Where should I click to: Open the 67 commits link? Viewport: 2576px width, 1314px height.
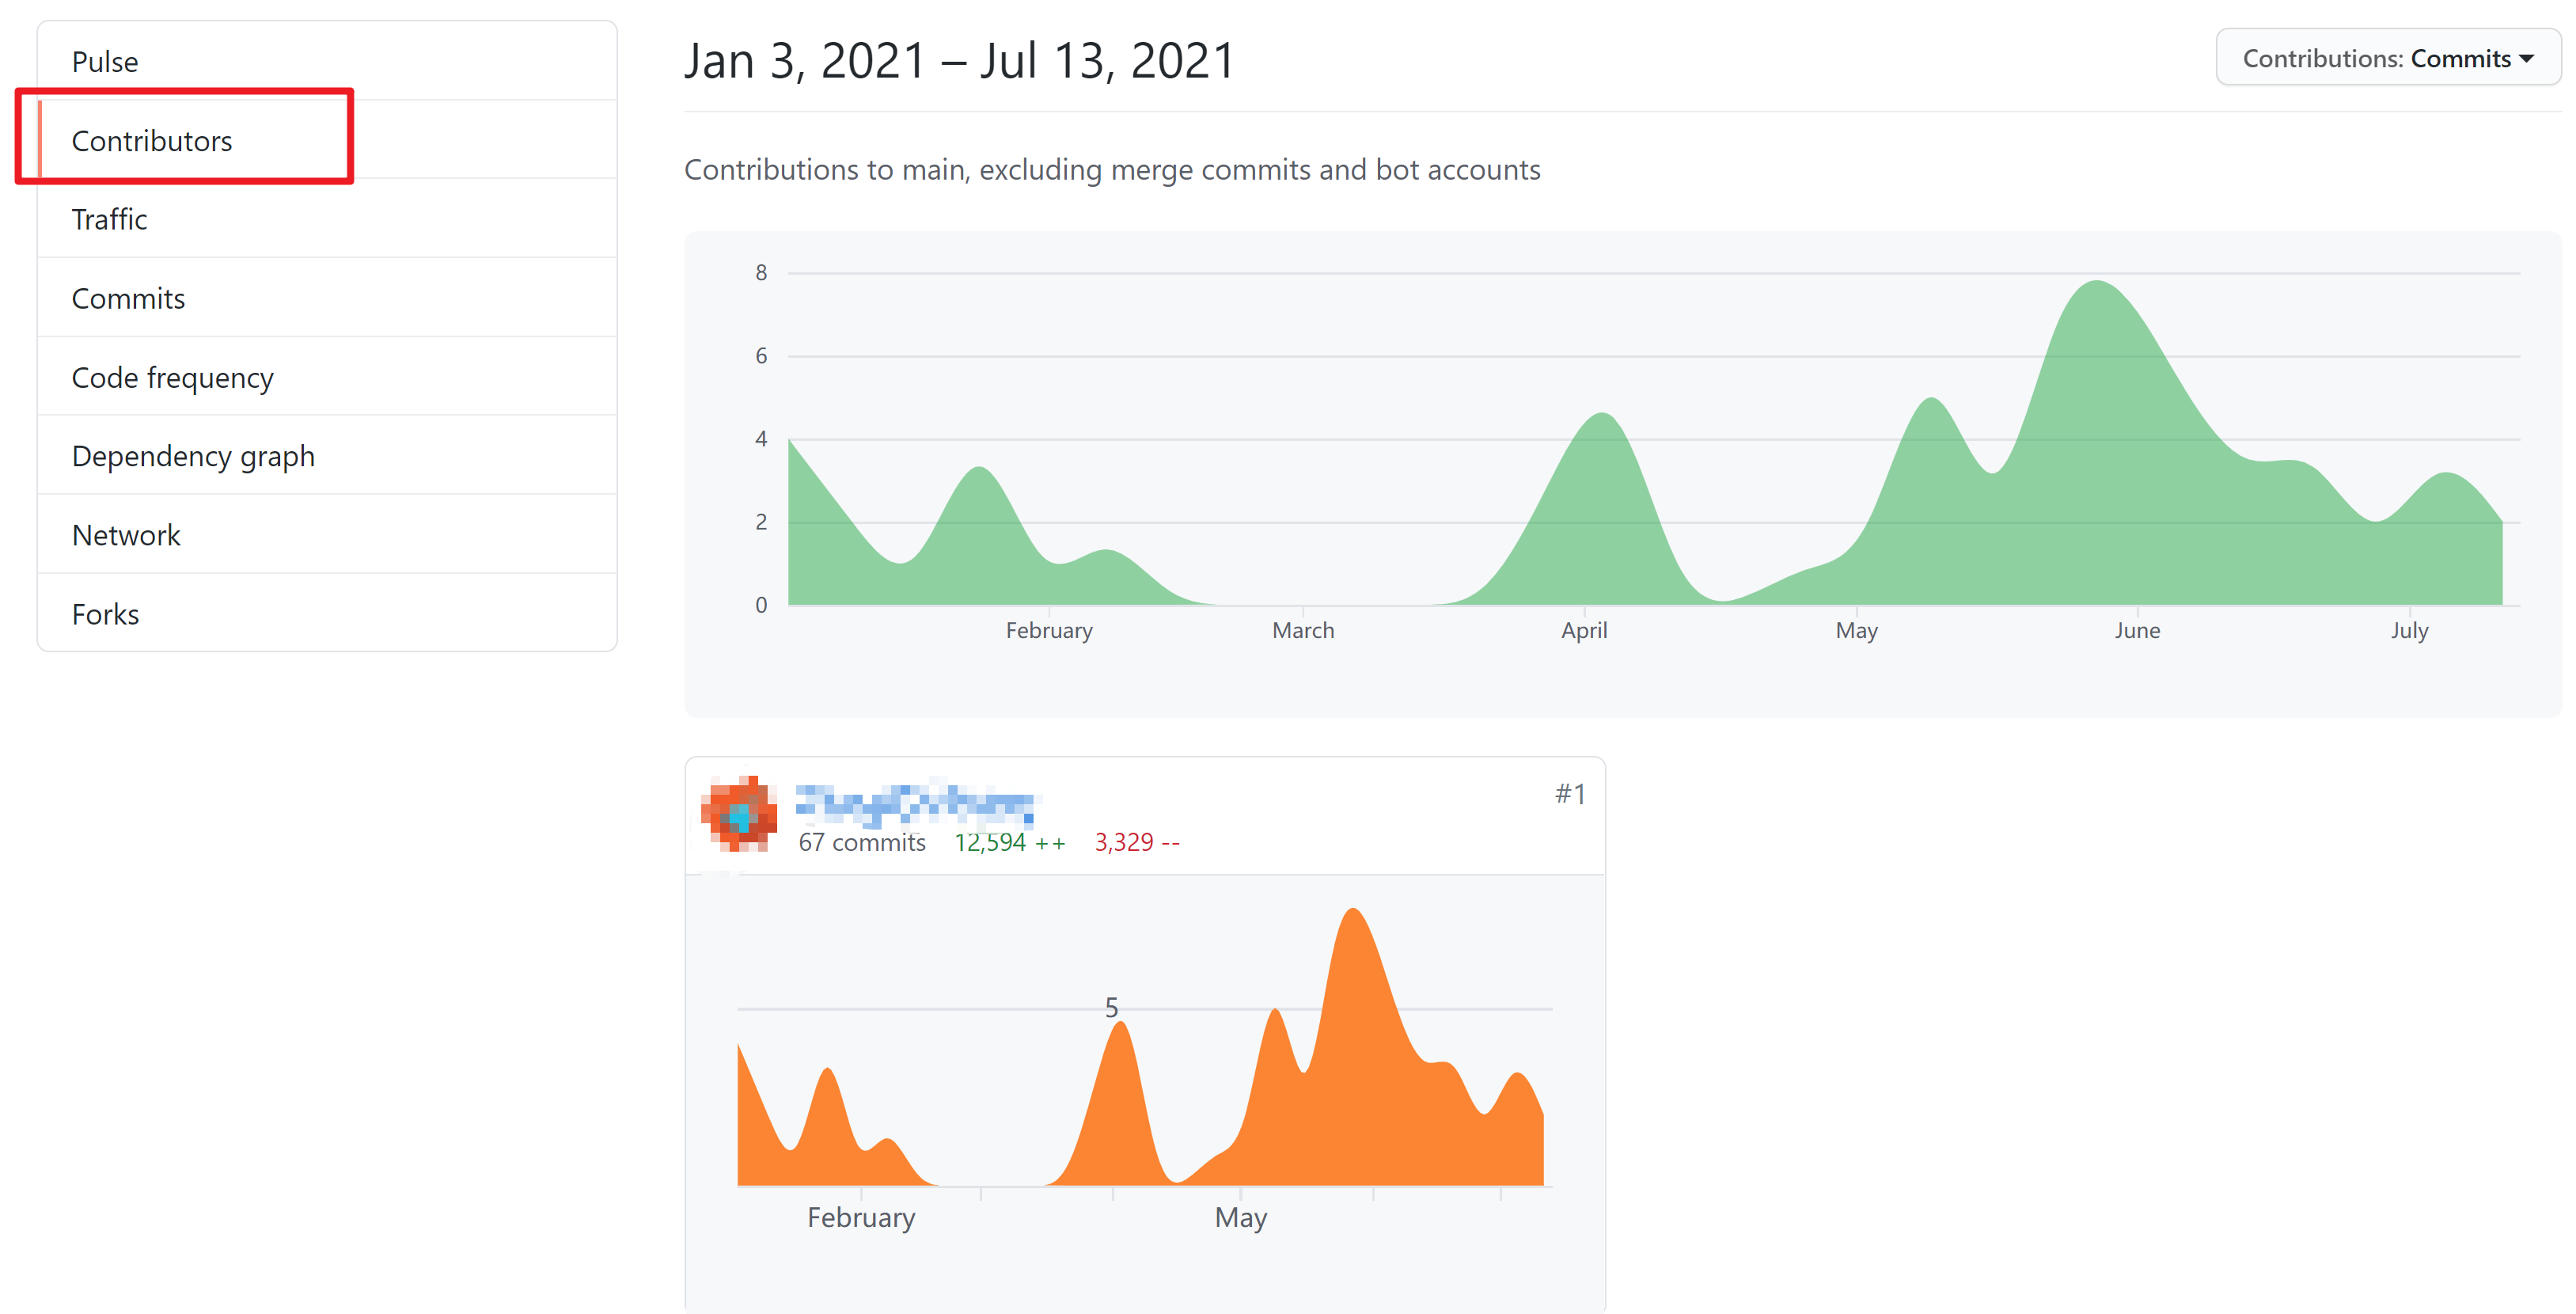point(862,842)
